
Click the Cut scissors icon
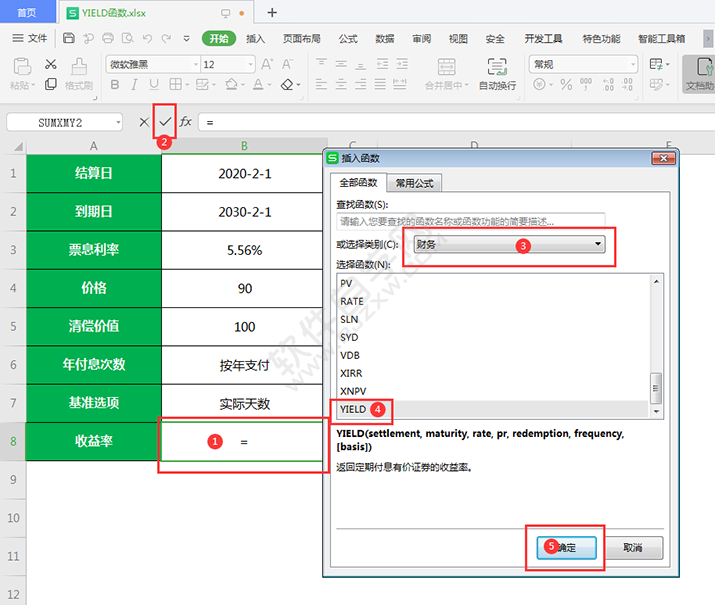[51, 64]
